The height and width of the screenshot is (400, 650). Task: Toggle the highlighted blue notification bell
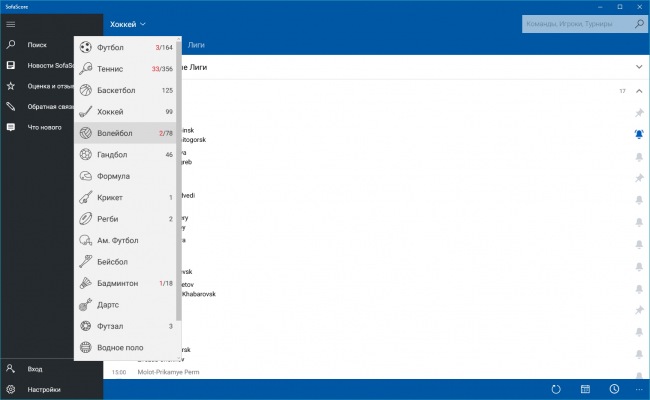[x=639, y=134]
